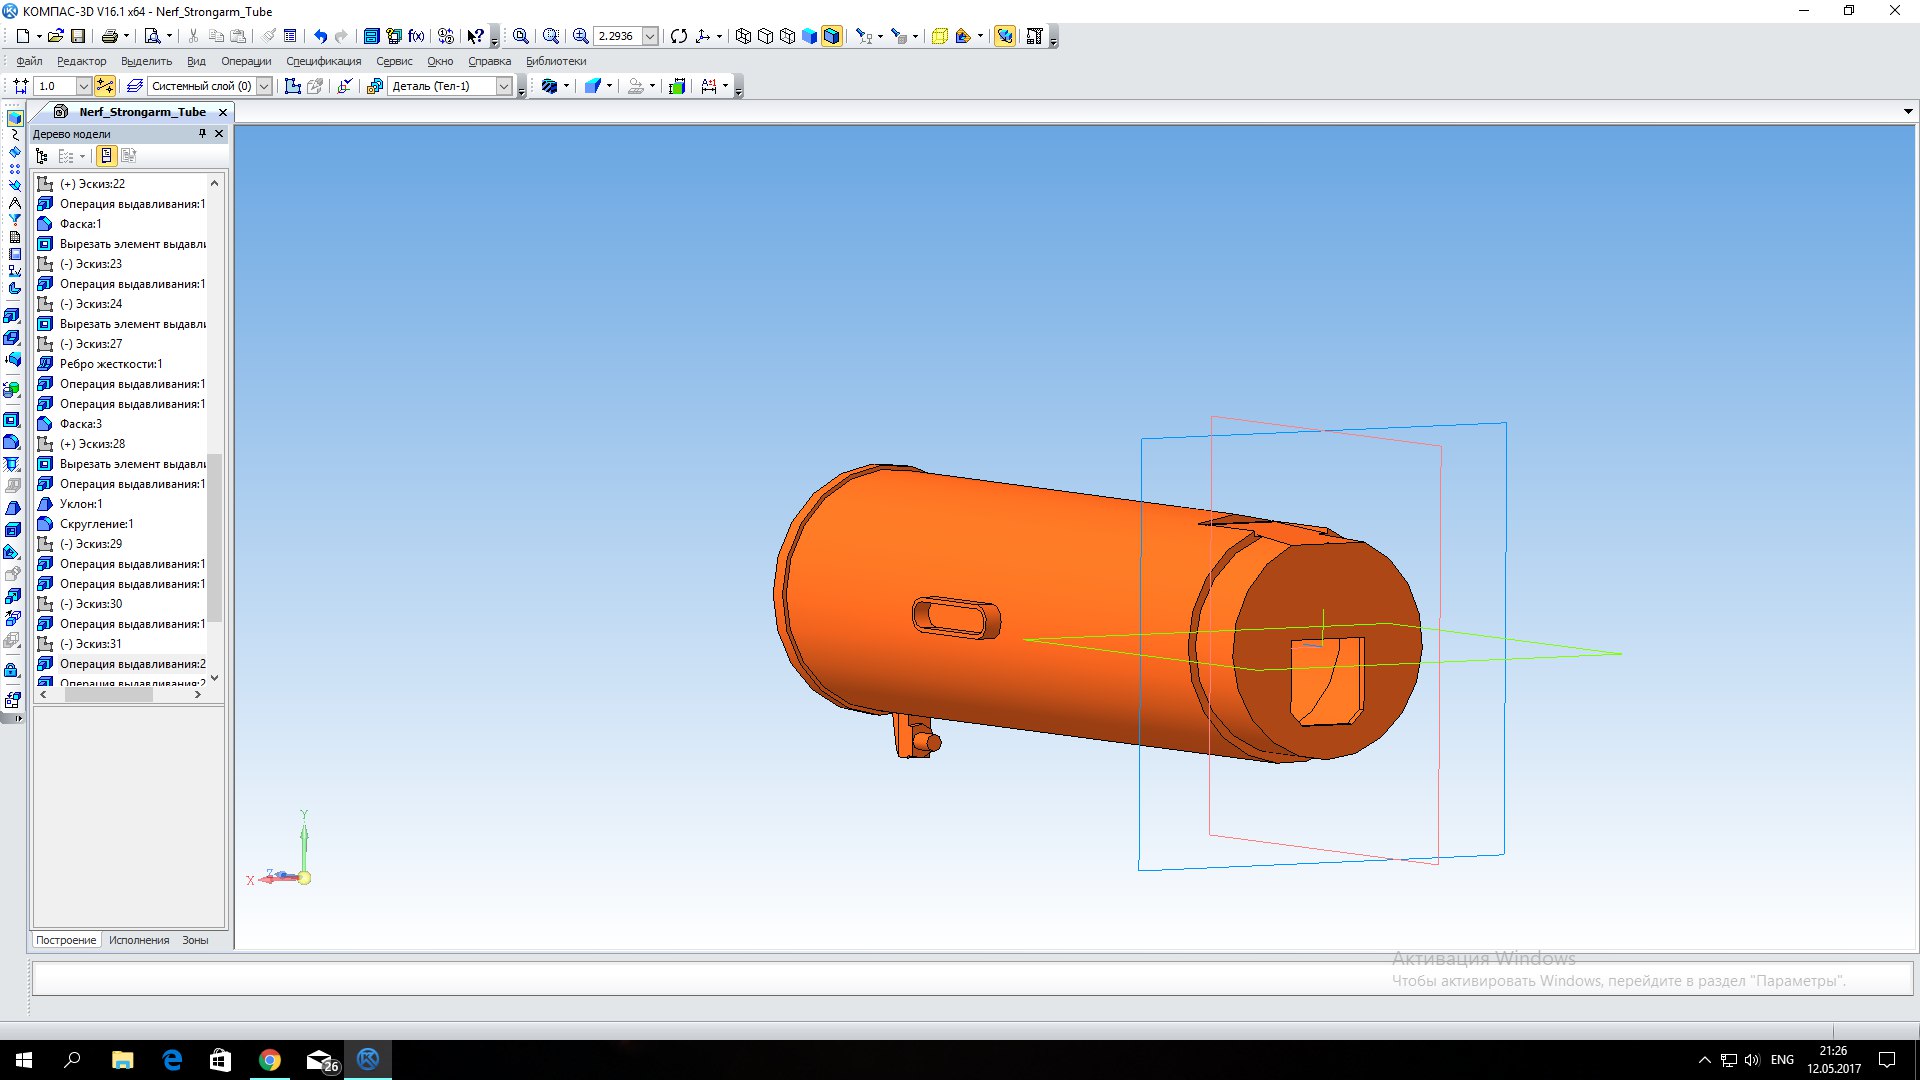Click the padlock icon in left sidebar
The width and height of the screenshot is (1920, 1080).
pos(13,670)
